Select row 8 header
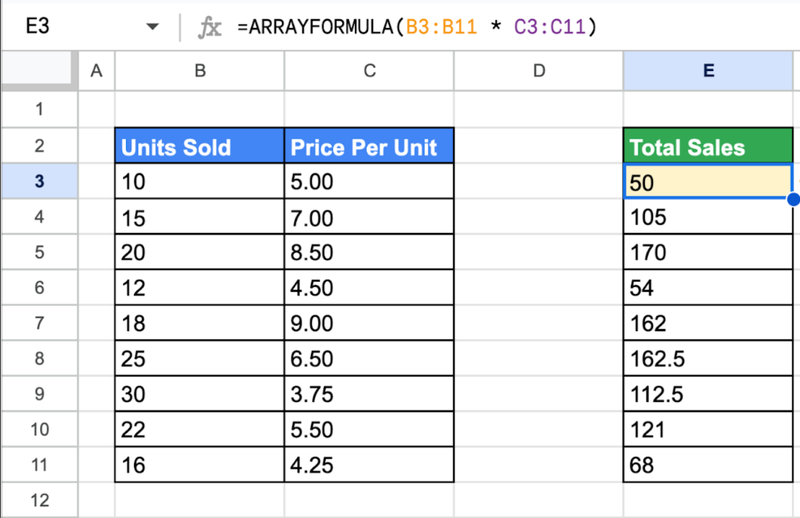 point(39,358)
